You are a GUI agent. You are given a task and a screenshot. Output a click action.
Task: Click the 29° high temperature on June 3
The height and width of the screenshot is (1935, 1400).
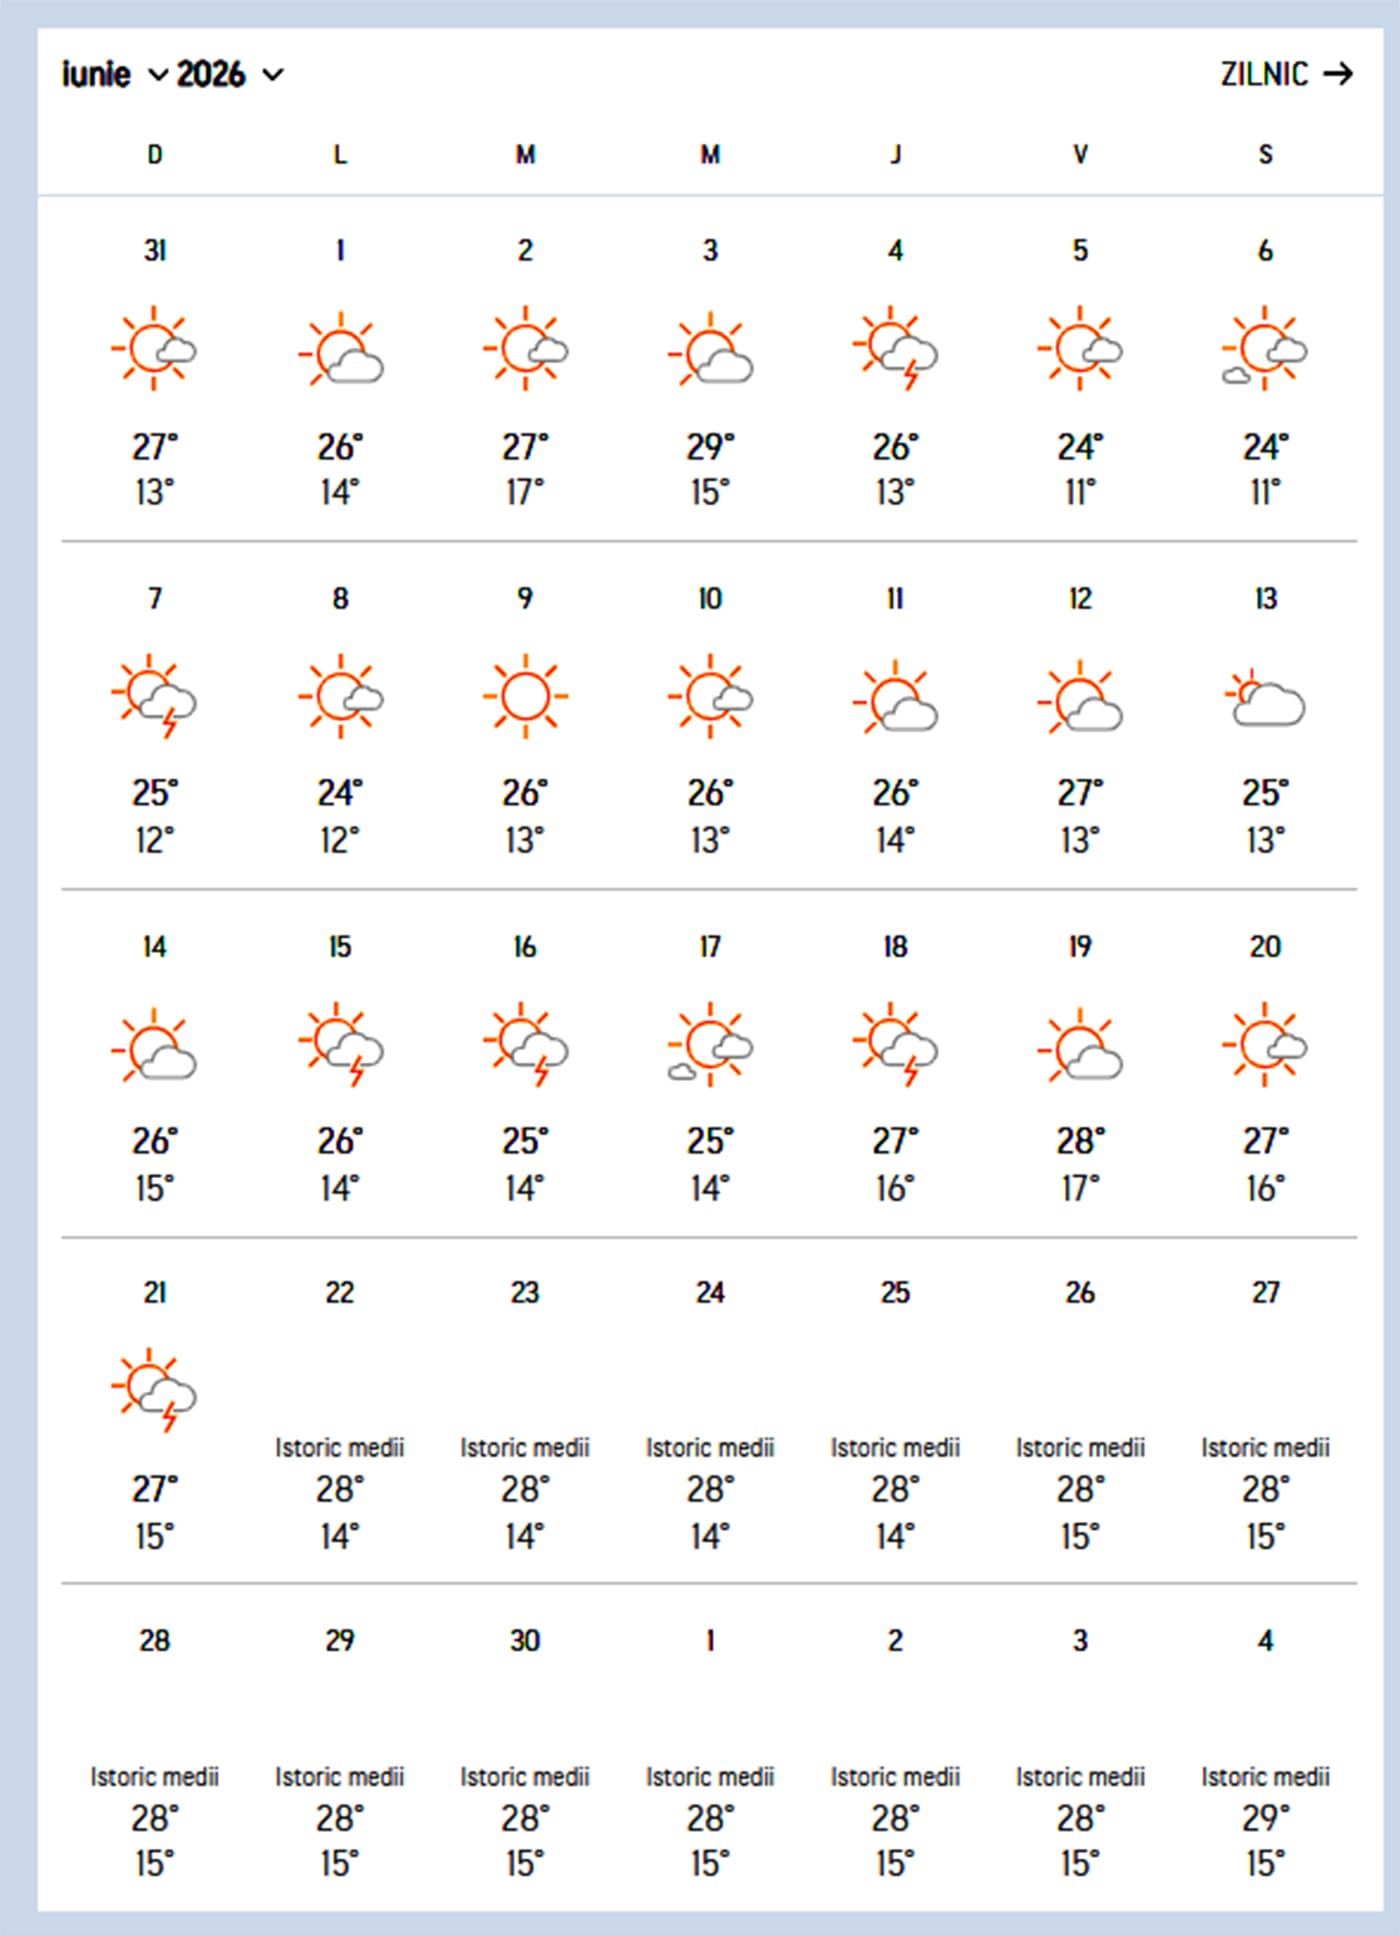[710, 447]
